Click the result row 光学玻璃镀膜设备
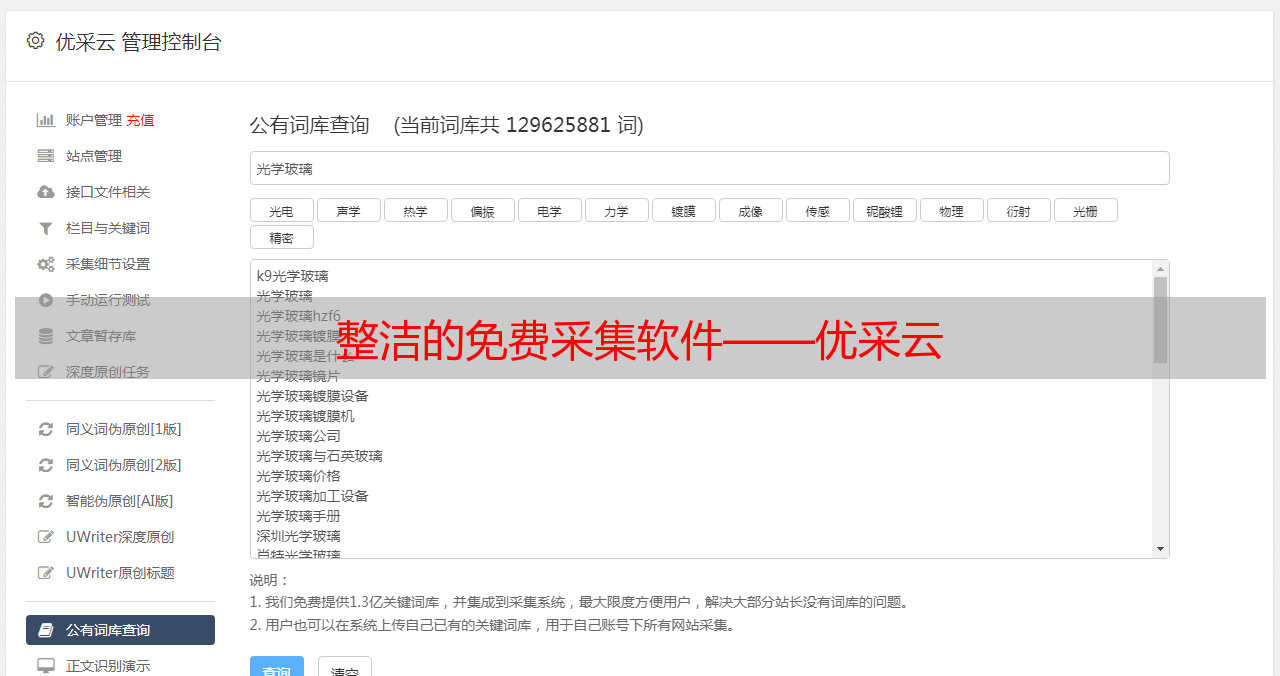1280x676 pixels. pos(312,396)
